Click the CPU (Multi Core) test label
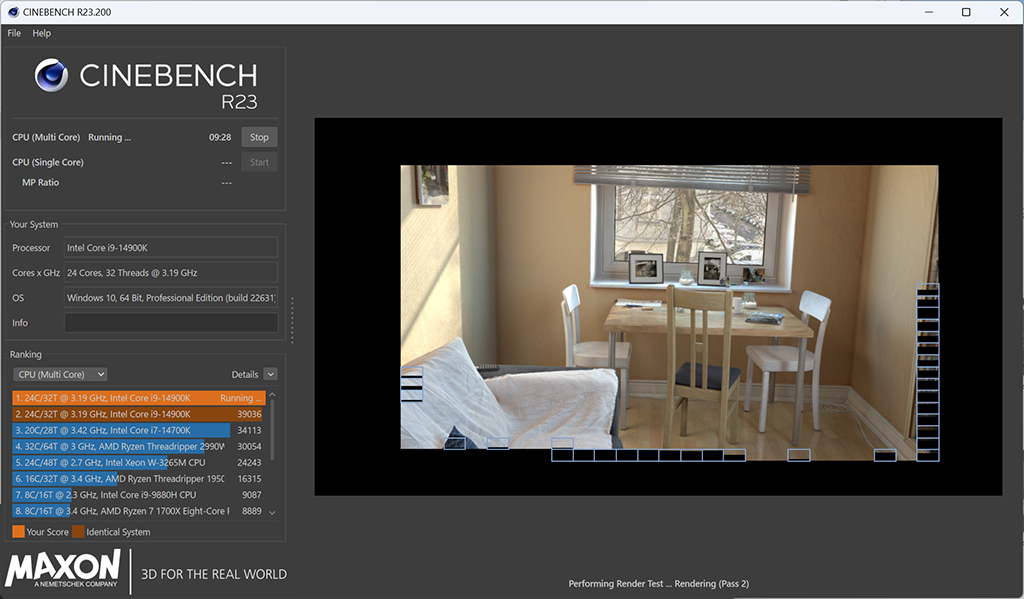Screen dimensions: 1024x599 tap(46, 137)
